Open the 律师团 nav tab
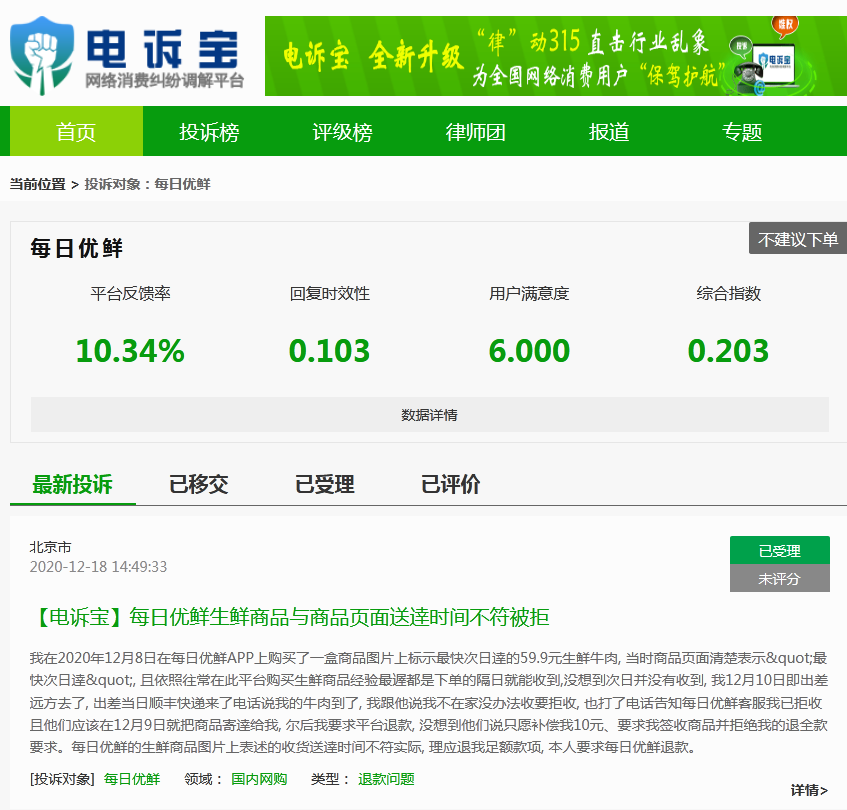The height and width of the screenshot is (810, 847). (475, 132)
